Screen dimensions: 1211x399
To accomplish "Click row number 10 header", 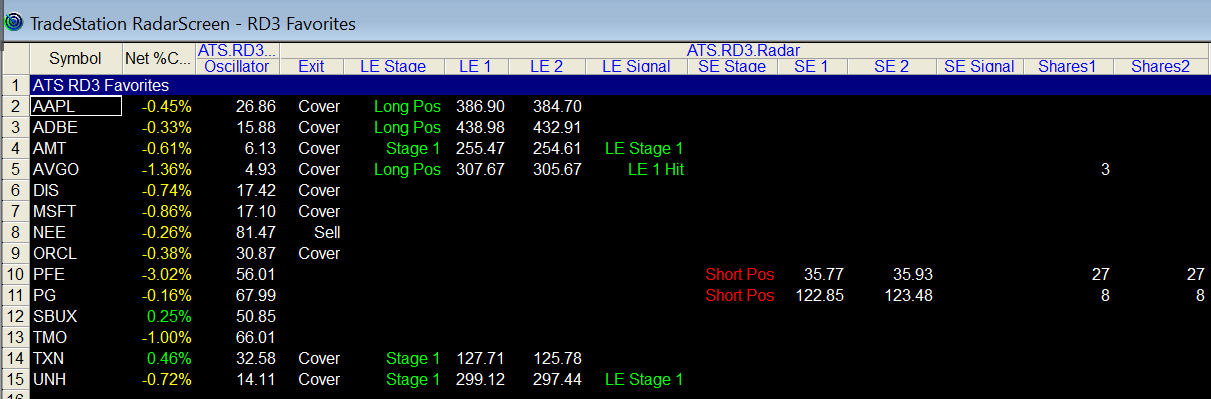I will tap(15, 274).
